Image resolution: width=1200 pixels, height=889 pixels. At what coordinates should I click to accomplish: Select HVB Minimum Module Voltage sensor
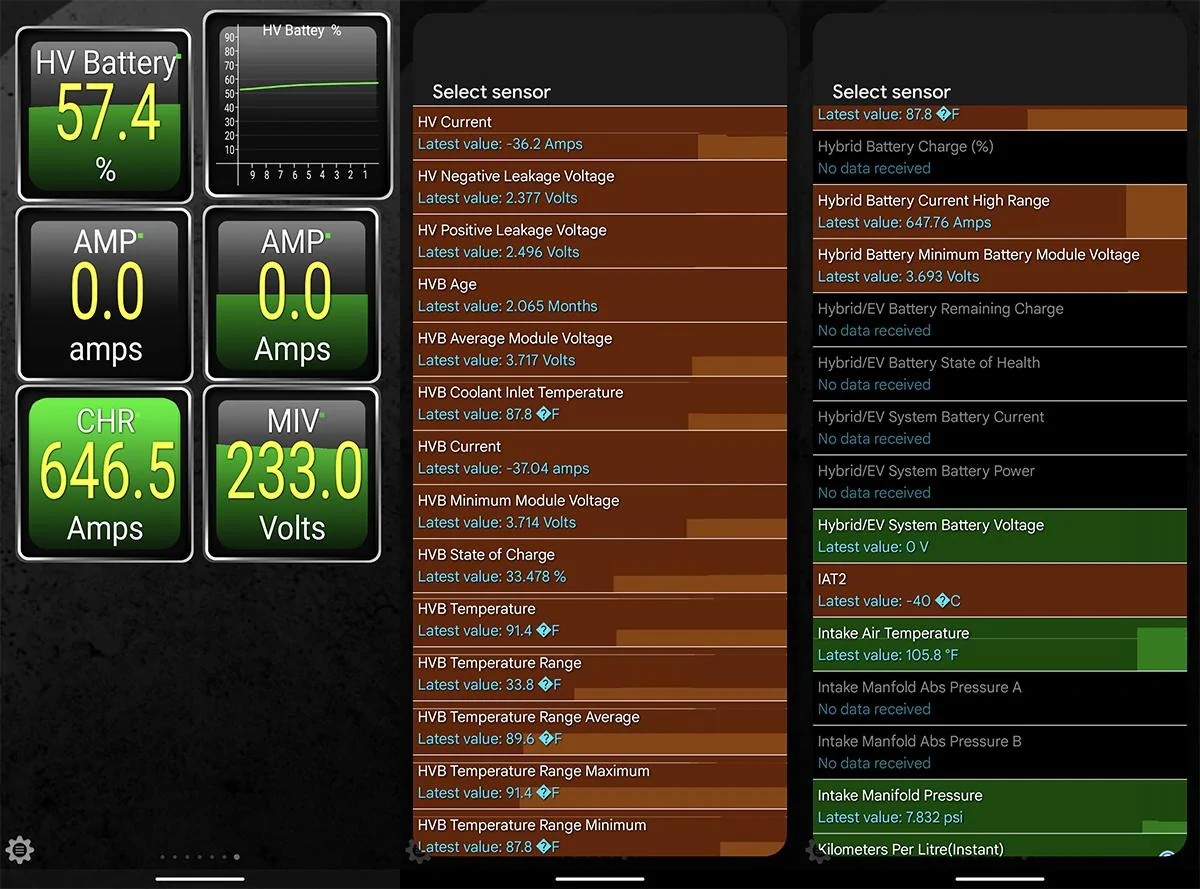600,511
